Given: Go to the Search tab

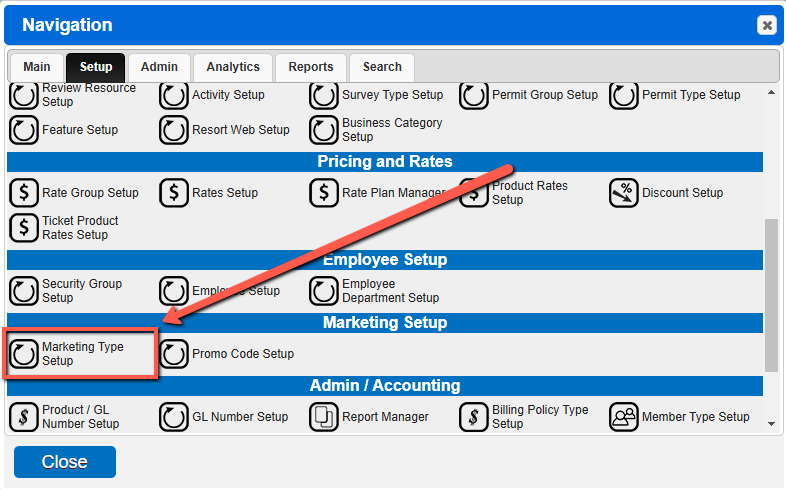Looking at the screenshot, I should 382,67.
